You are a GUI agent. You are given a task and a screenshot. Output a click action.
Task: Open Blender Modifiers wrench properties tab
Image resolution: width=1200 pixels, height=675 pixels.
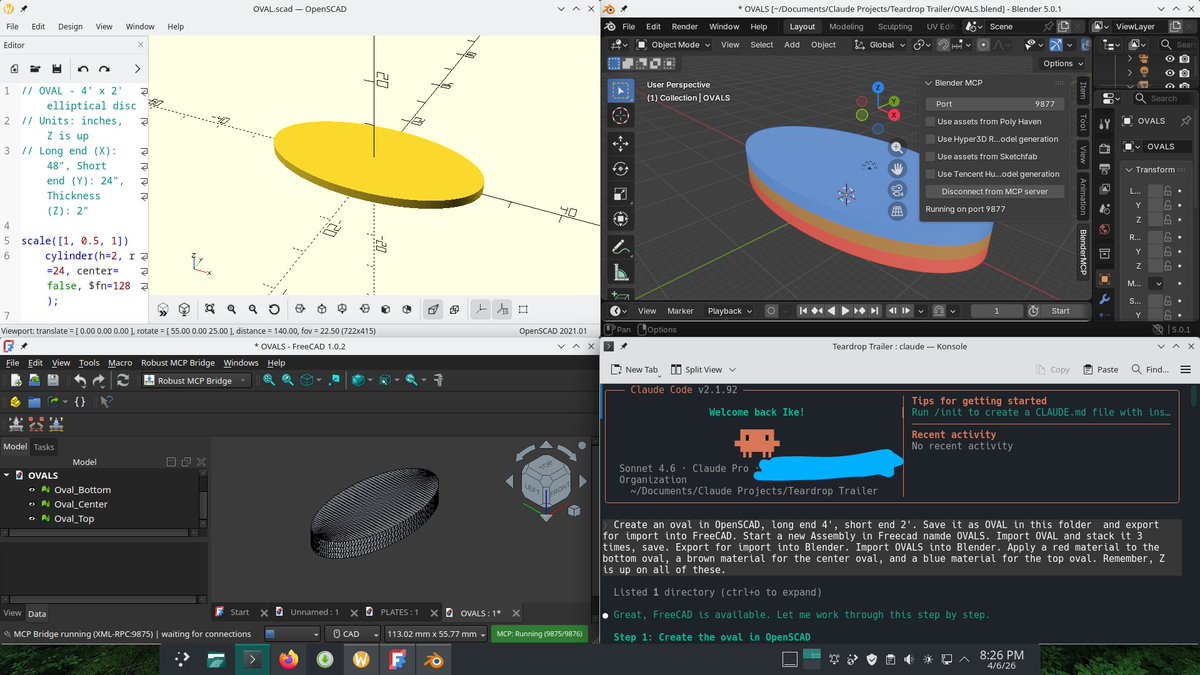pyautogui.click(x=1105, y=299)
